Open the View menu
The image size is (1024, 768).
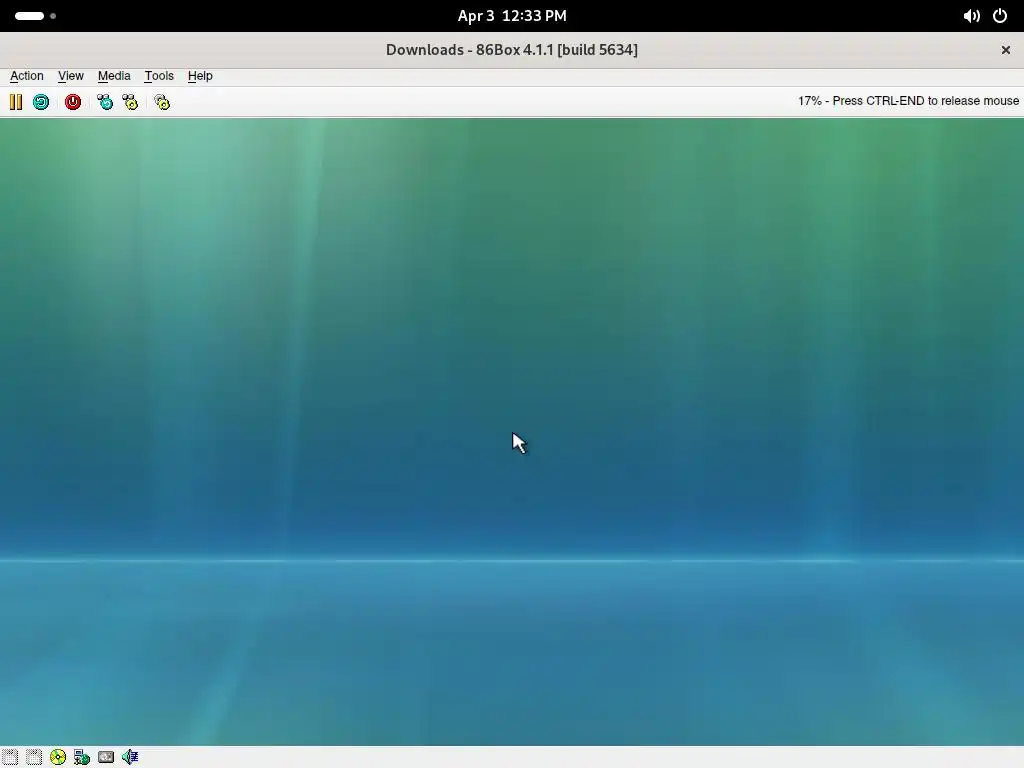pyautogui.click(x=71, y=76)
